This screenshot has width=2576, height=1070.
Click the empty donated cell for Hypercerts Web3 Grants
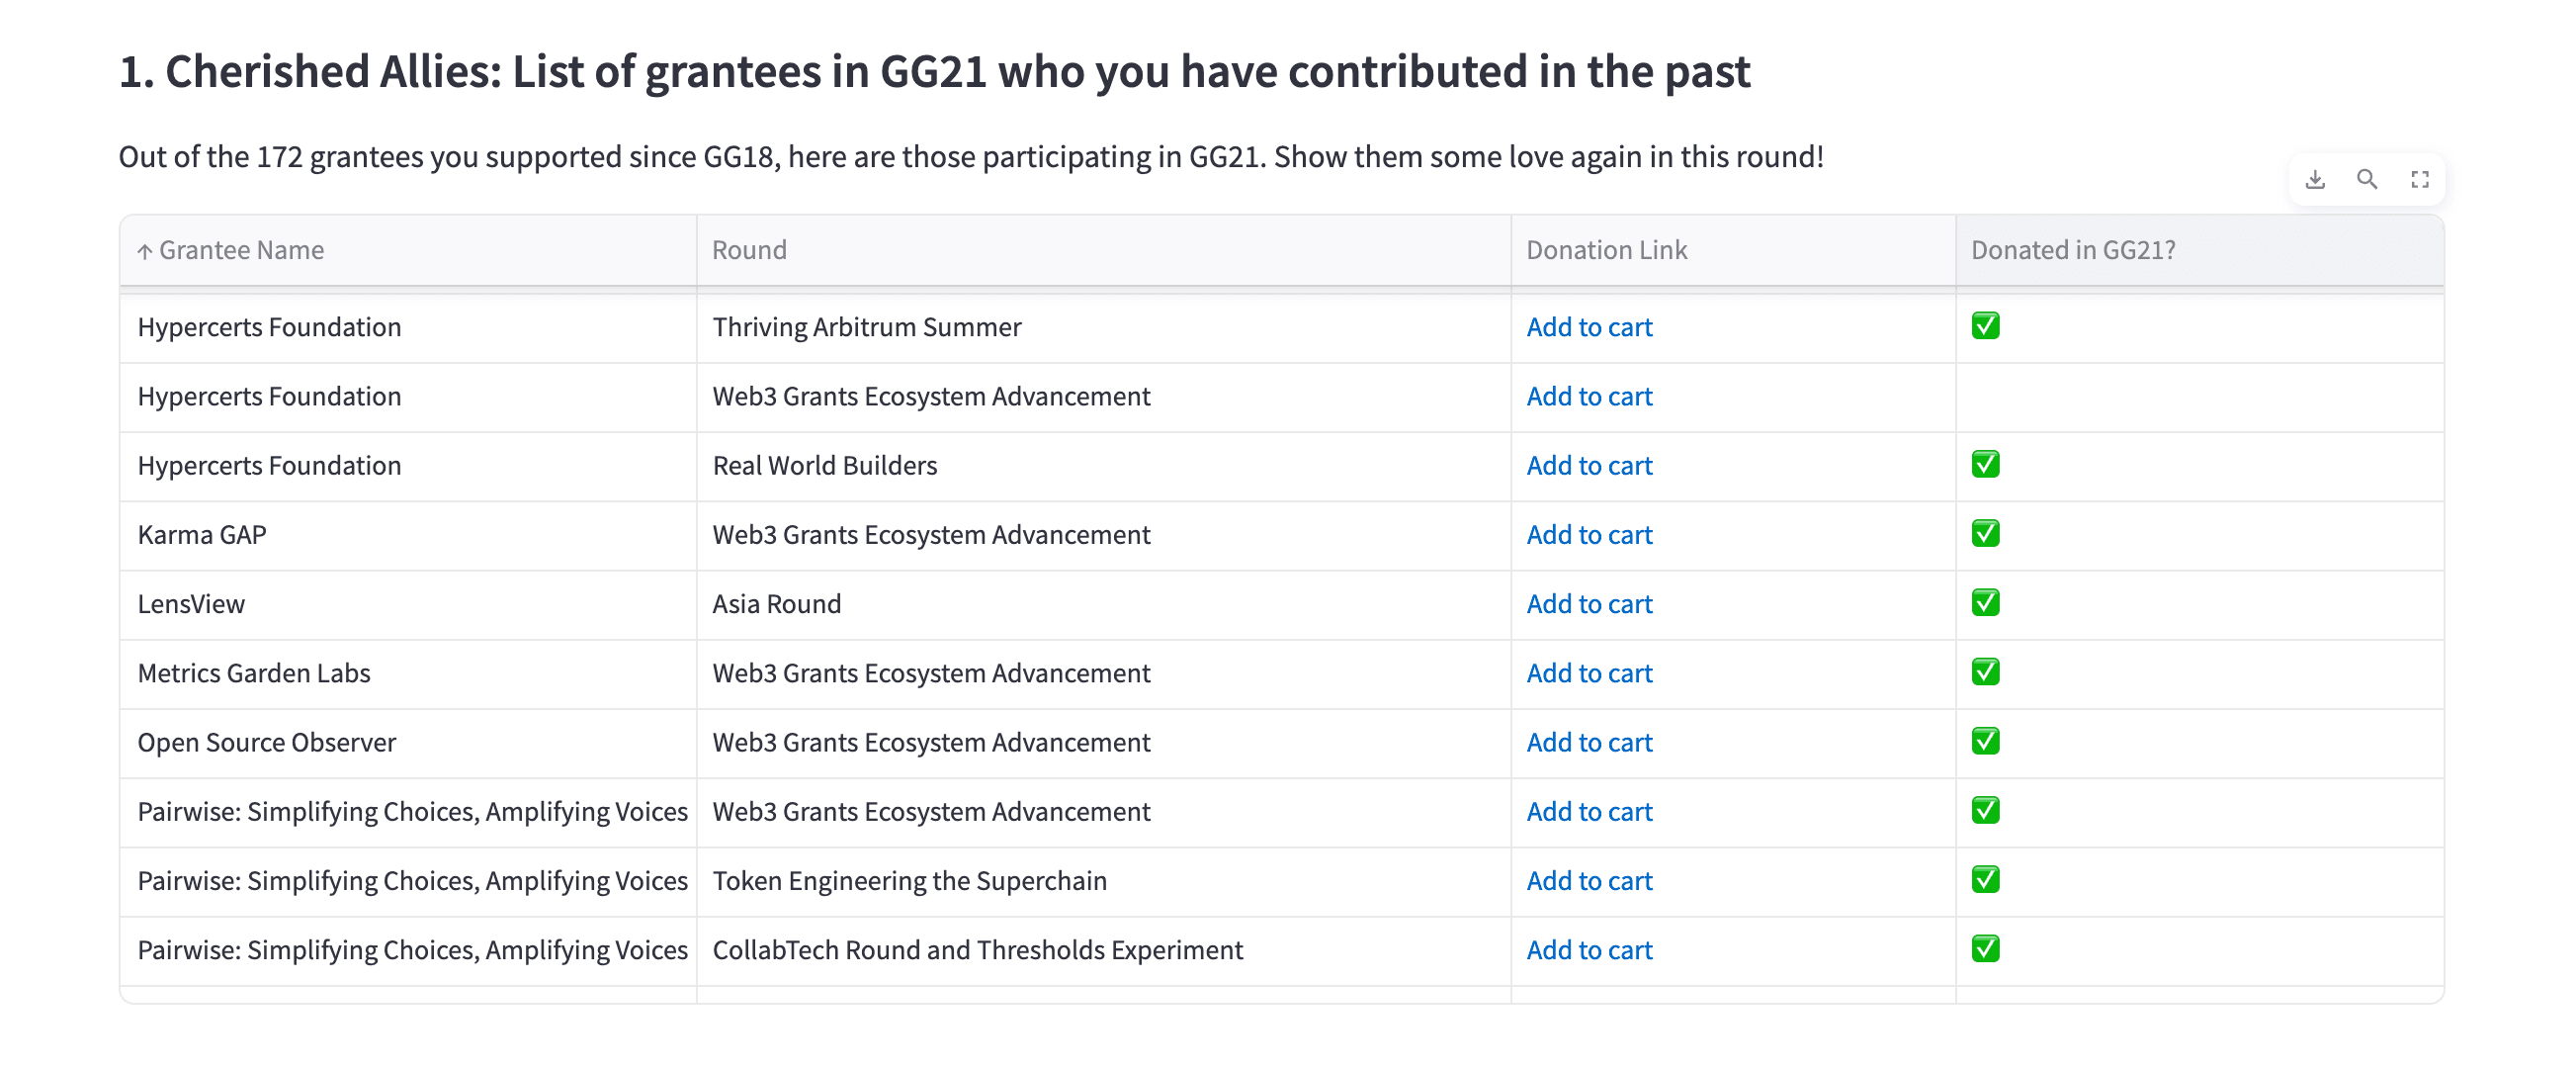coord(2198,397)
